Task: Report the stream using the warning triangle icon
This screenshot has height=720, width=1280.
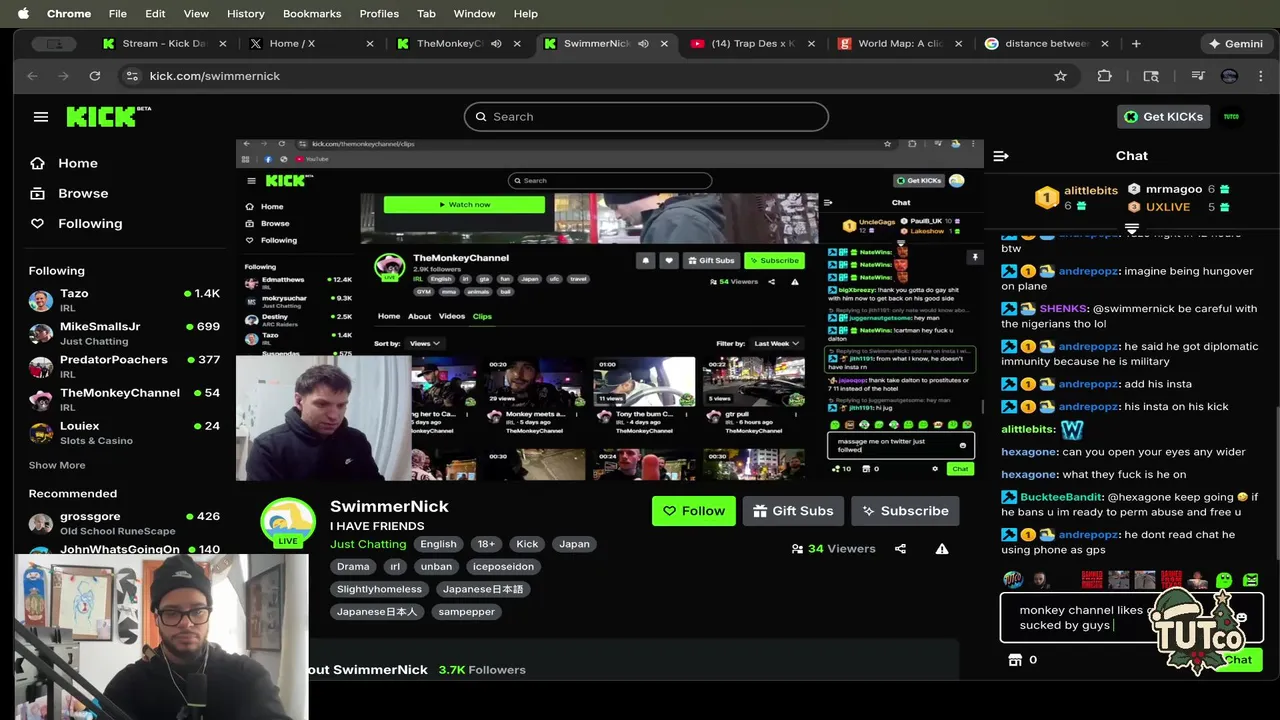Action: point(942,549)
